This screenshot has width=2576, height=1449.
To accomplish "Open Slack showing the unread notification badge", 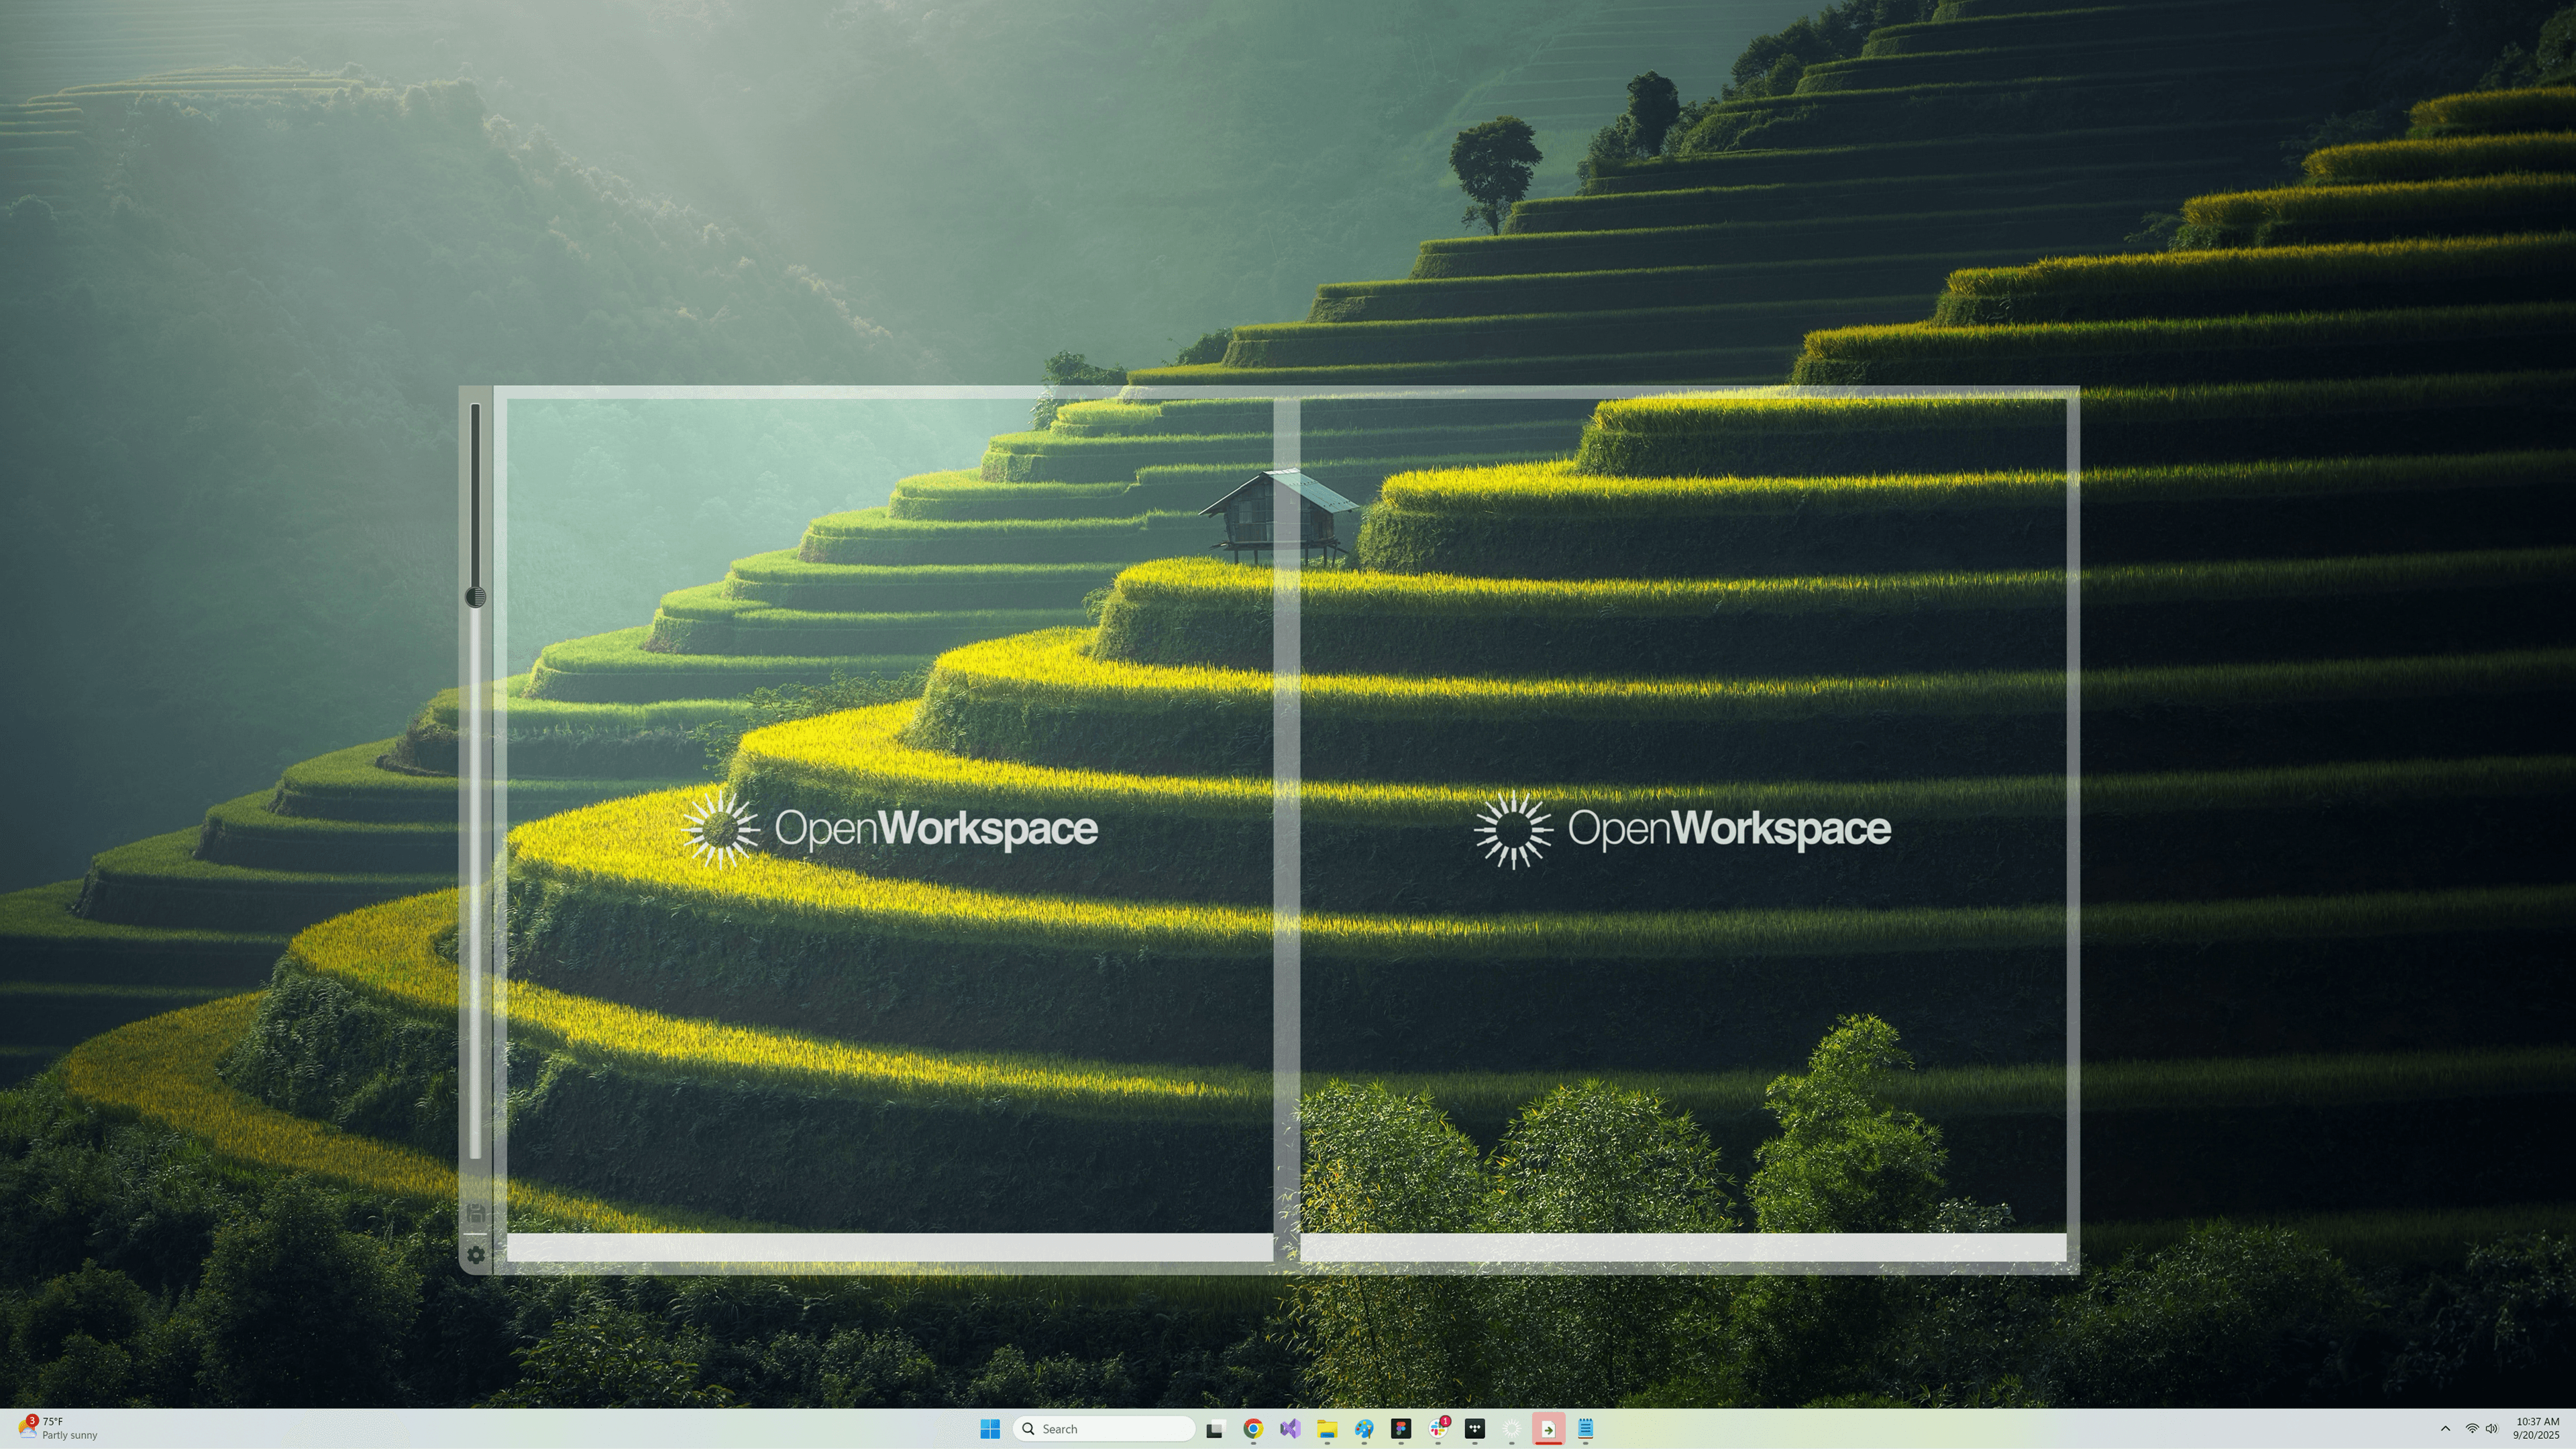I will (x=1438, y=1429).
